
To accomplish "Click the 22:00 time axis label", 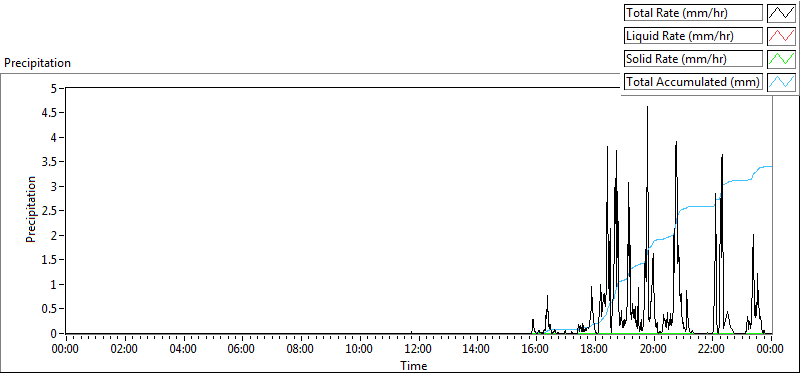I will 712,349.
